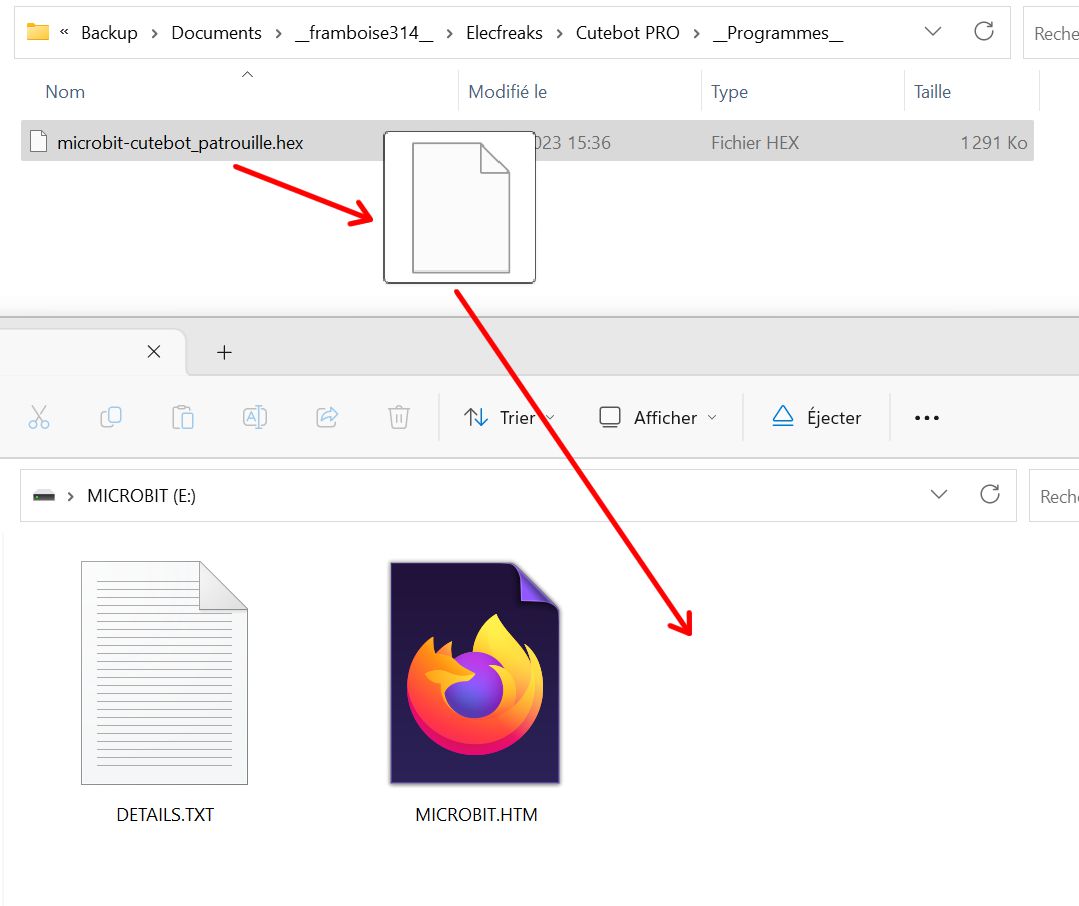Sort by the Taille column header
Screen dimensions: 1079x906
tap(932, 91)
